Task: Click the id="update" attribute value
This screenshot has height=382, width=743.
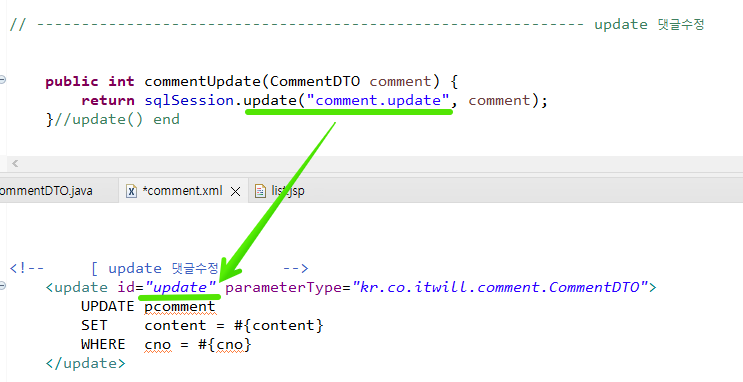Action: tap(181, 287)
